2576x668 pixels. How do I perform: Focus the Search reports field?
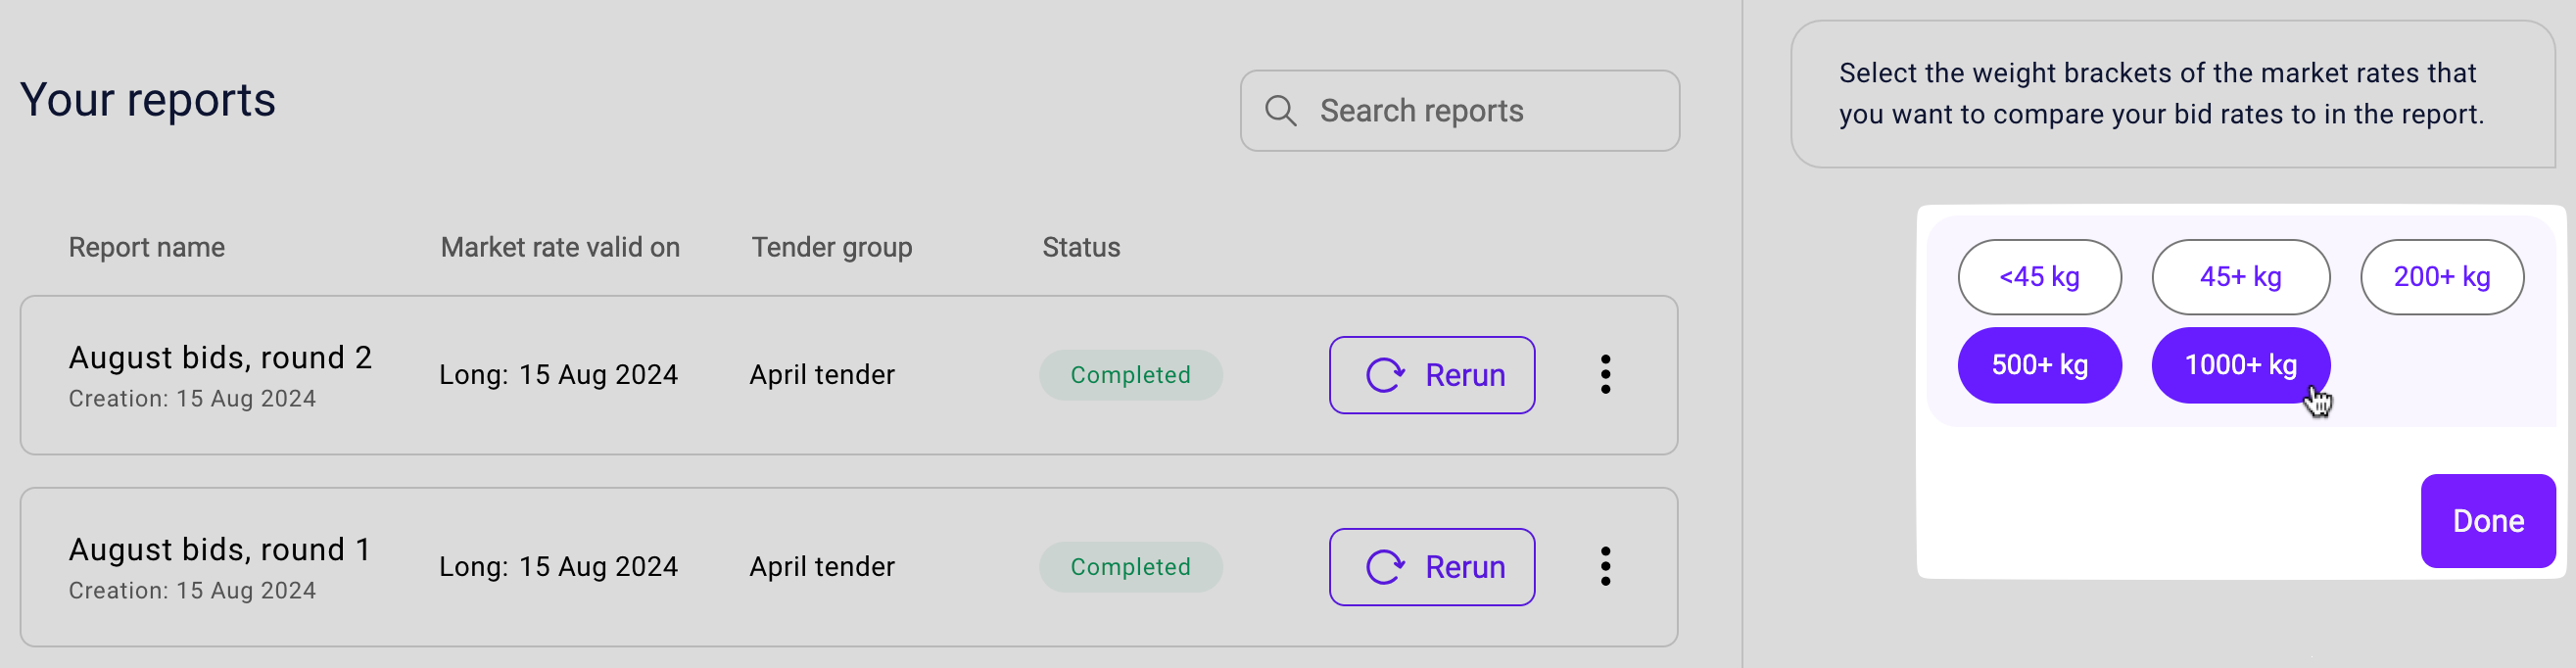click(x=1459, y=111)
